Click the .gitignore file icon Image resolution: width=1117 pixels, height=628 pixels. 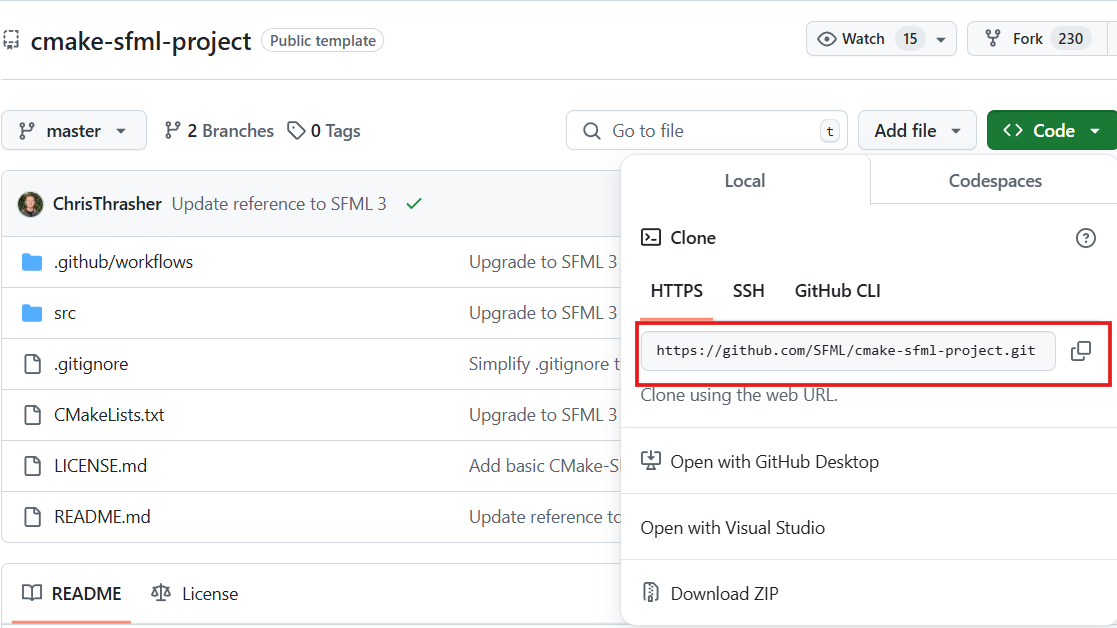[x=33, y=364]
